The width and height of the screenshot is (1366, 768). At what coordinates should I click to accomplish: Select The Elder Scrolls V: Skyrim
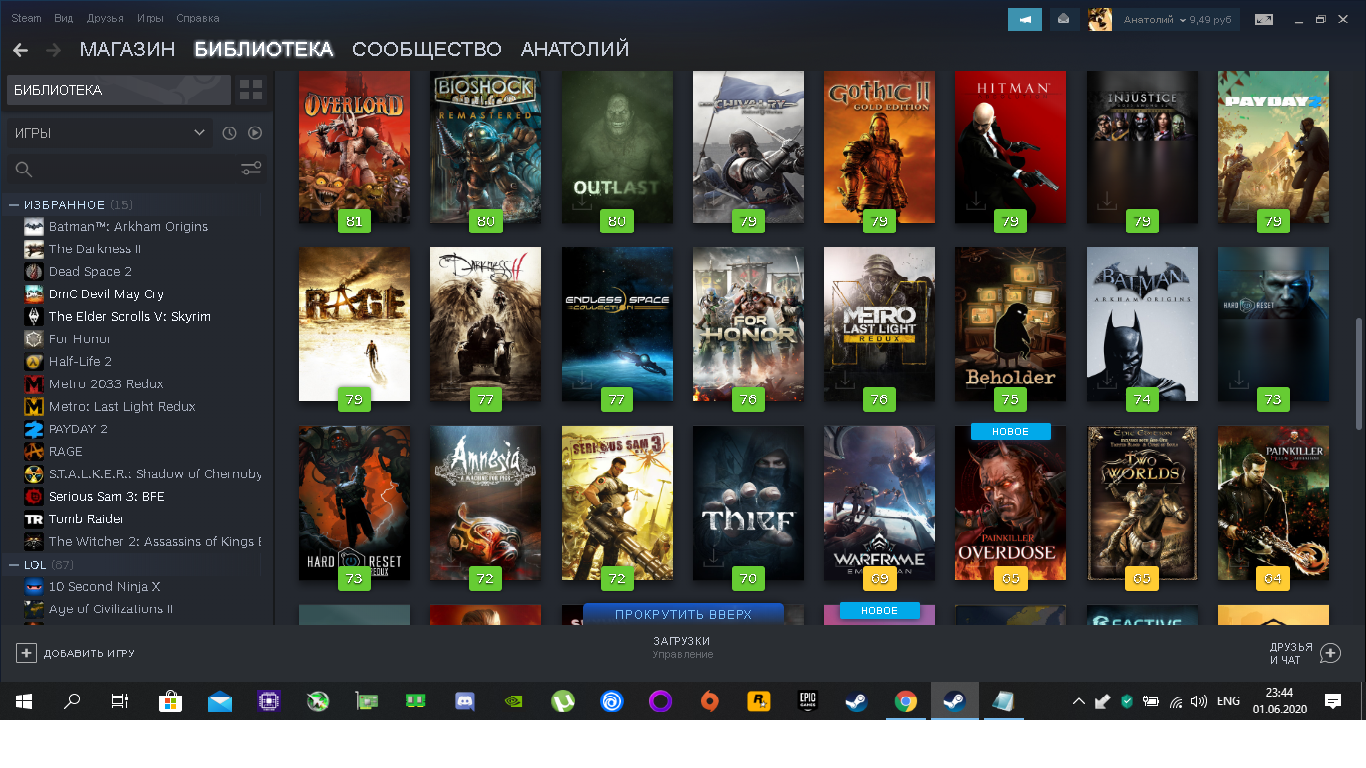pyautogui.click(x=130, y=317)
